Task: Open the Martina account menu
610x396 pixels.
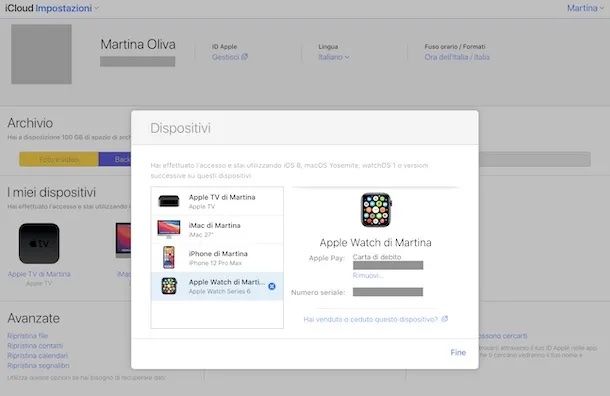Action: pos(585,8)
